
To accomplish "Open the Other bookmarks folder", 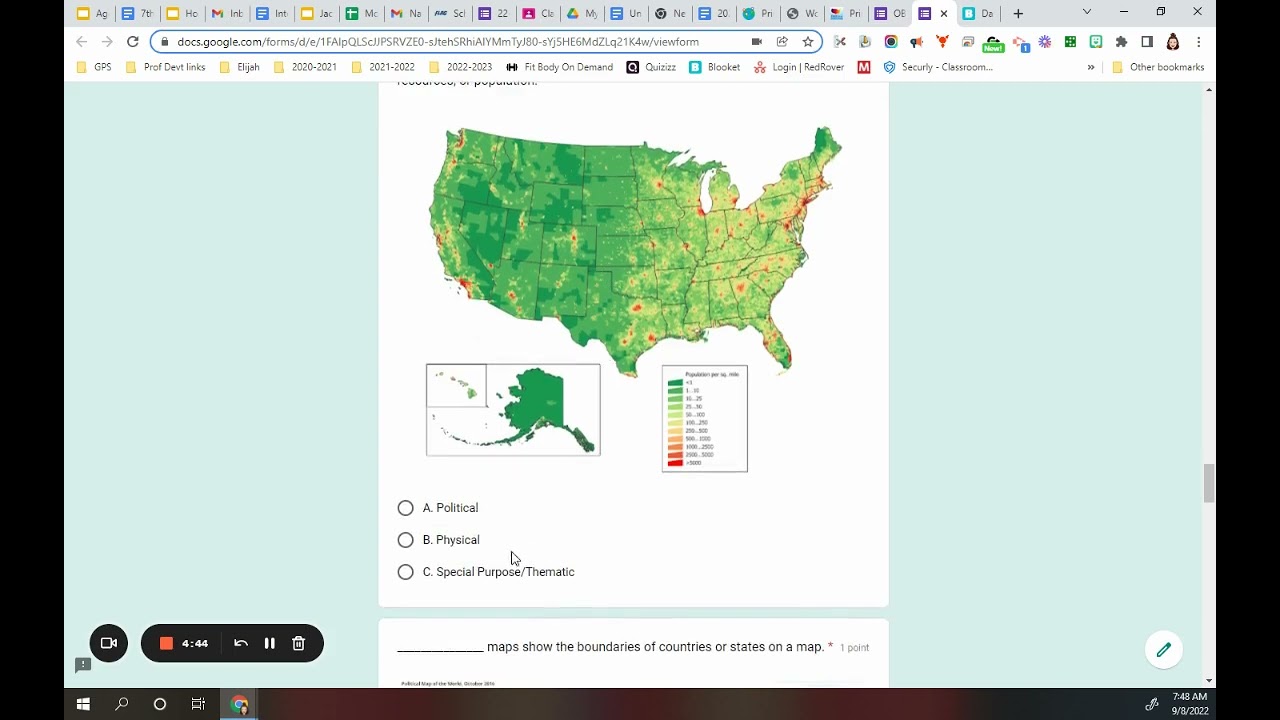I will pos(1158,67).
